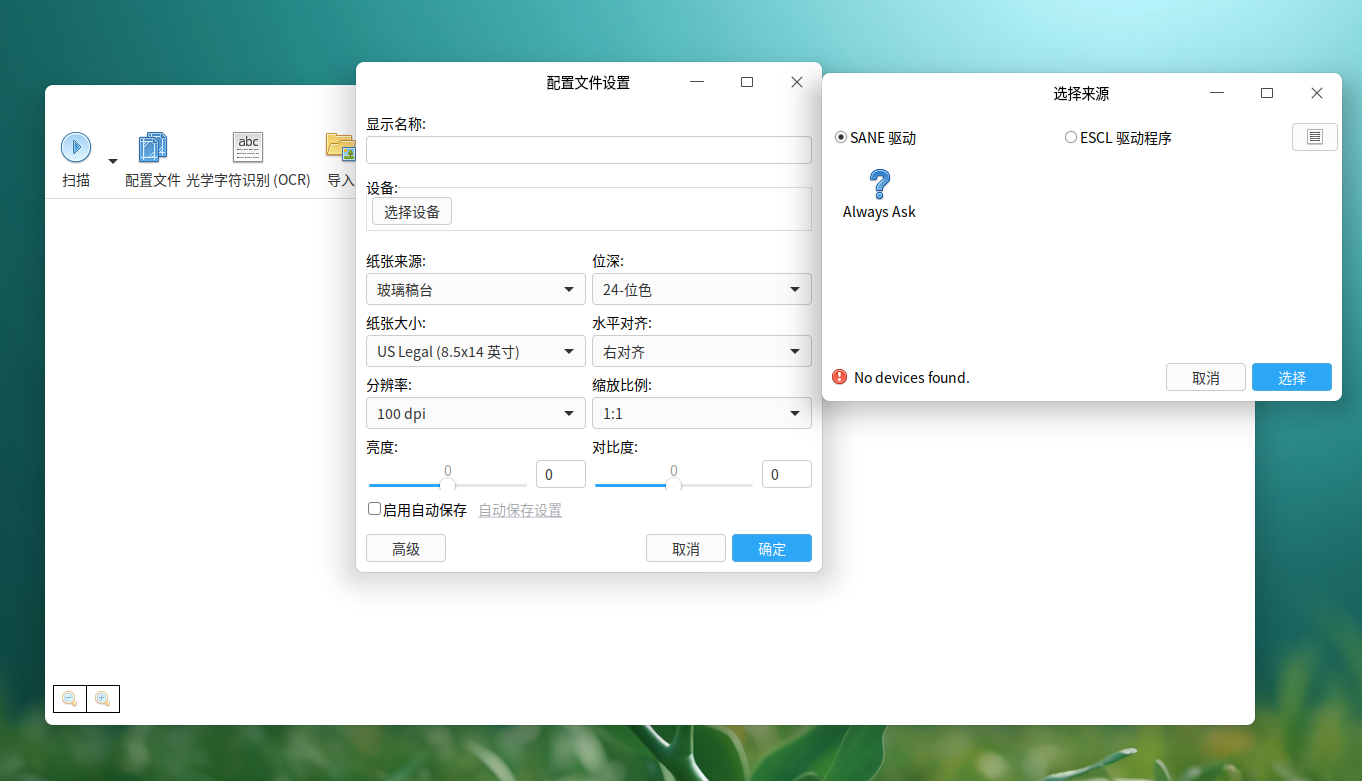Close the 选择来源 window

[1317, 93]
